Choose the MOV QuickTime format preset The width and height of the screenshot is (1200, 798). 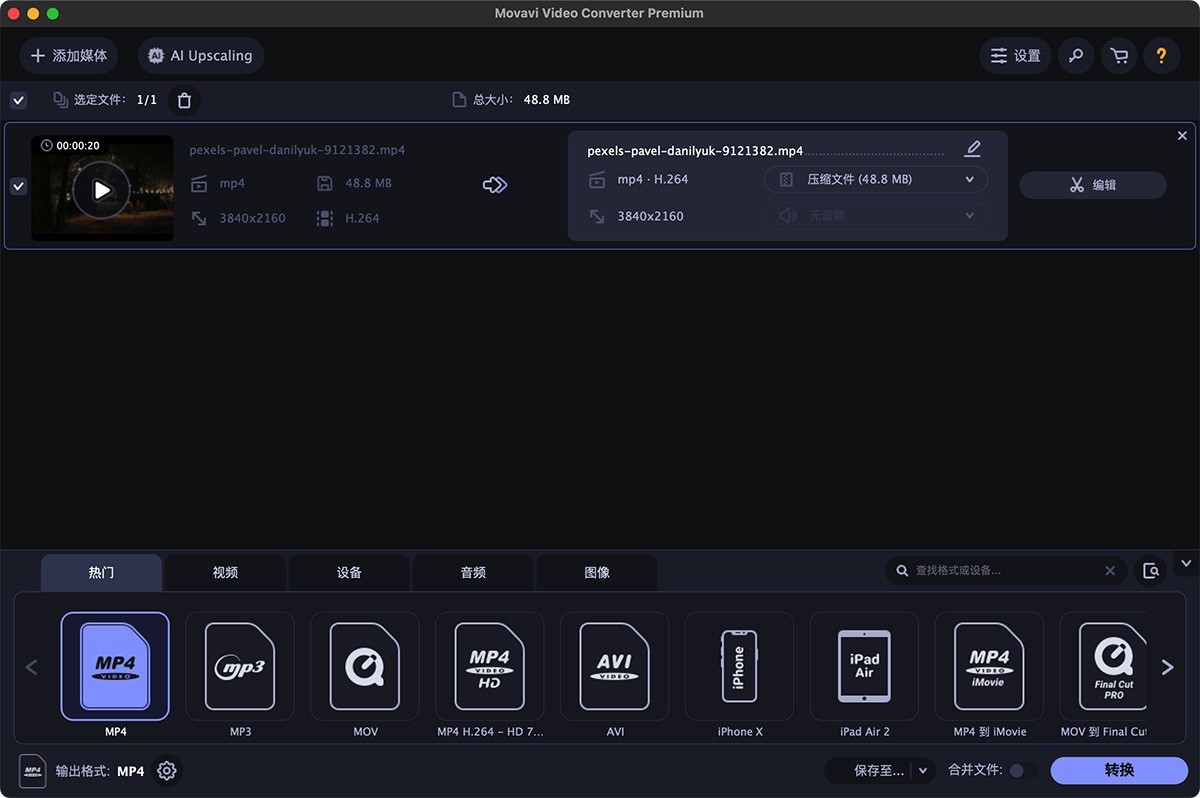(x=364, y=666)
